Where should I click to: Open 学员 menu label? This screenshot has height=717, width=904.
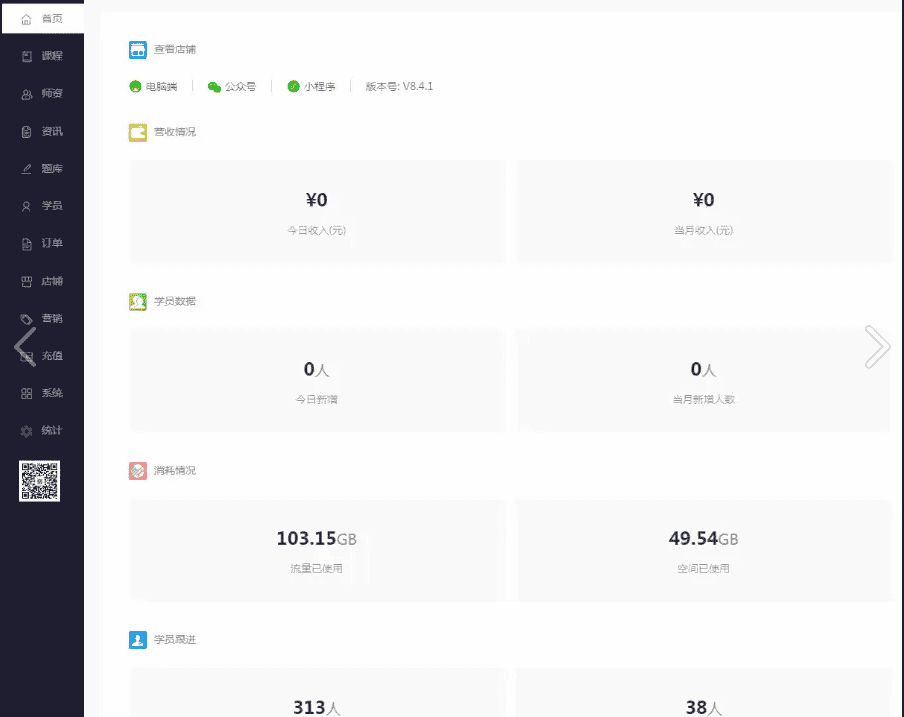pyautogui.click(x=52, y=206)
